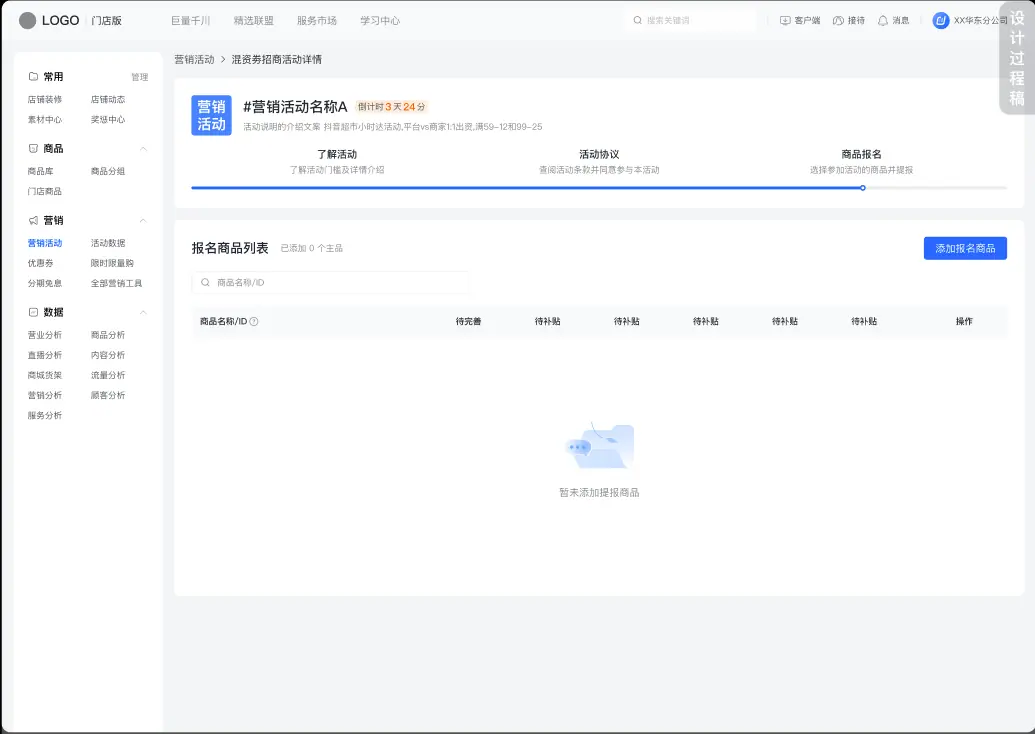The height and width of the screenshot is (734, 1035).
Task: Click the 门店版 label beside logo
Action: click(107, 20)
